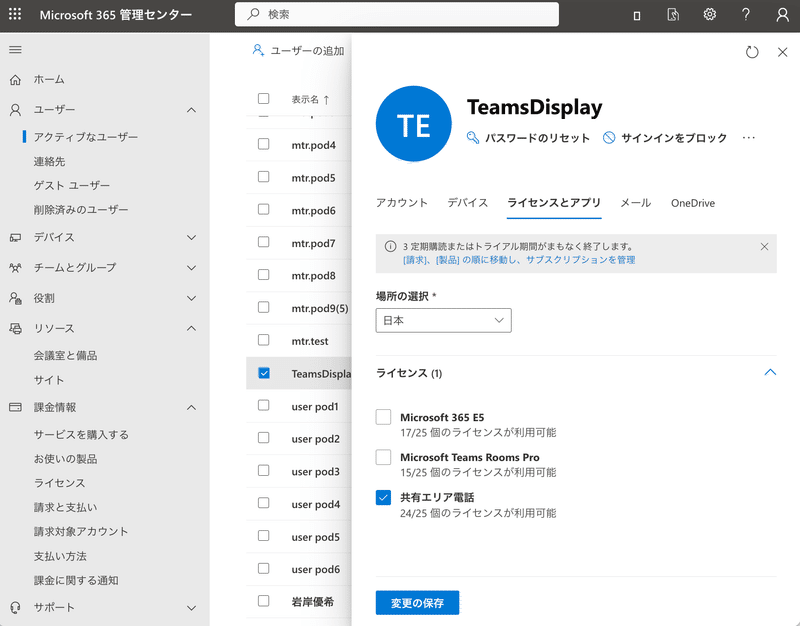Screen dimensions: 800x626
Task: Click サインインをブロック
Action: (674, 138)
